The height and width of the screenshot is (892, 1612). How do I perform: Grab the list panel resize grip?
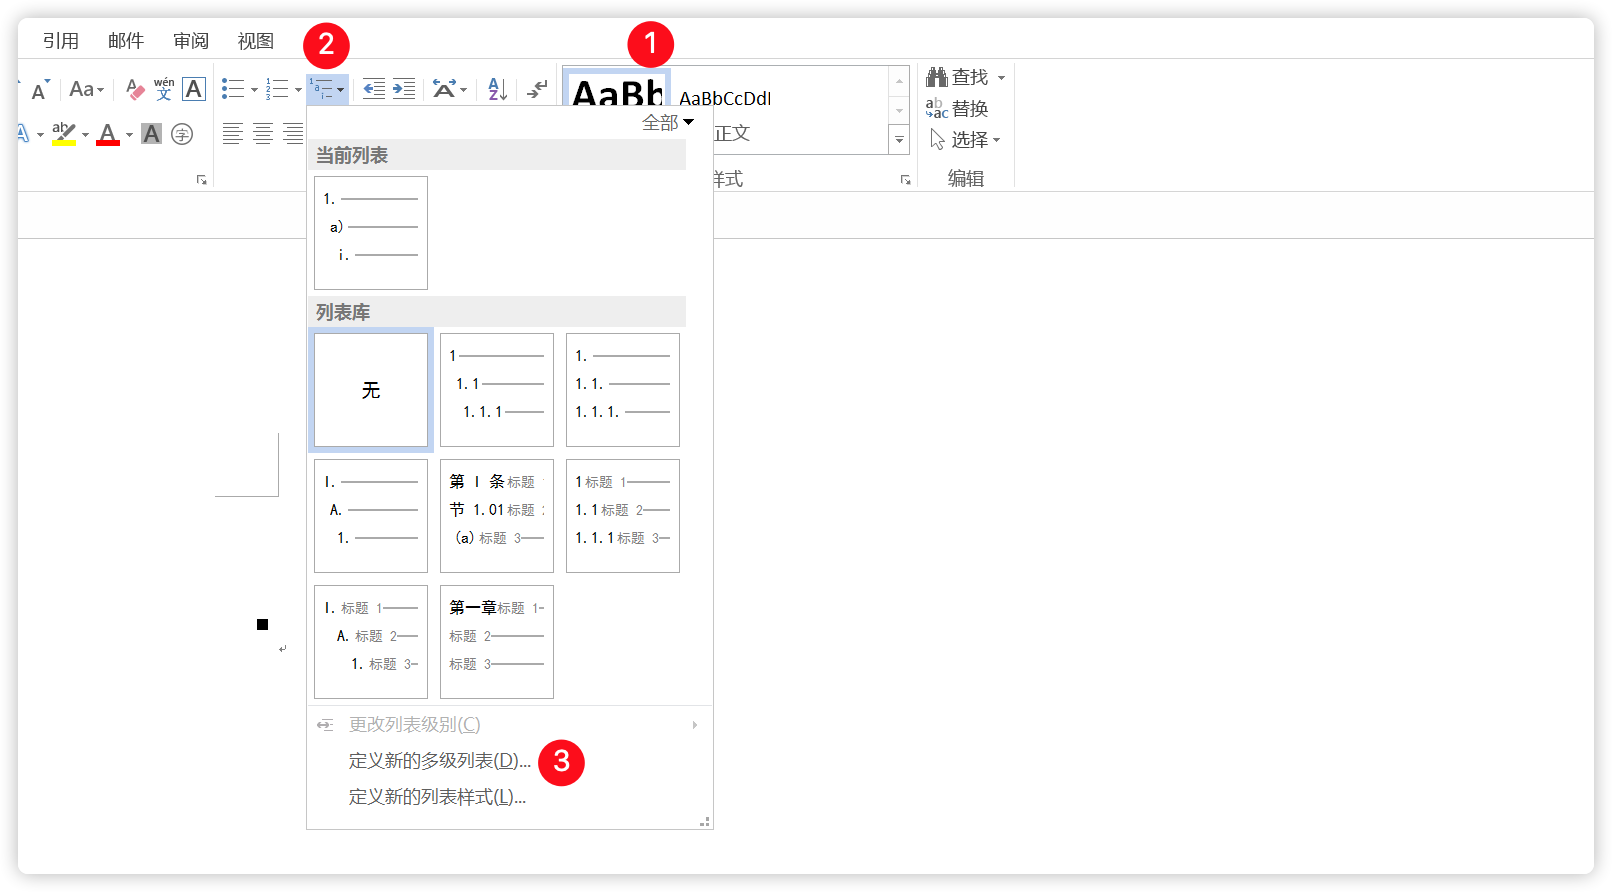pos(705,822)
